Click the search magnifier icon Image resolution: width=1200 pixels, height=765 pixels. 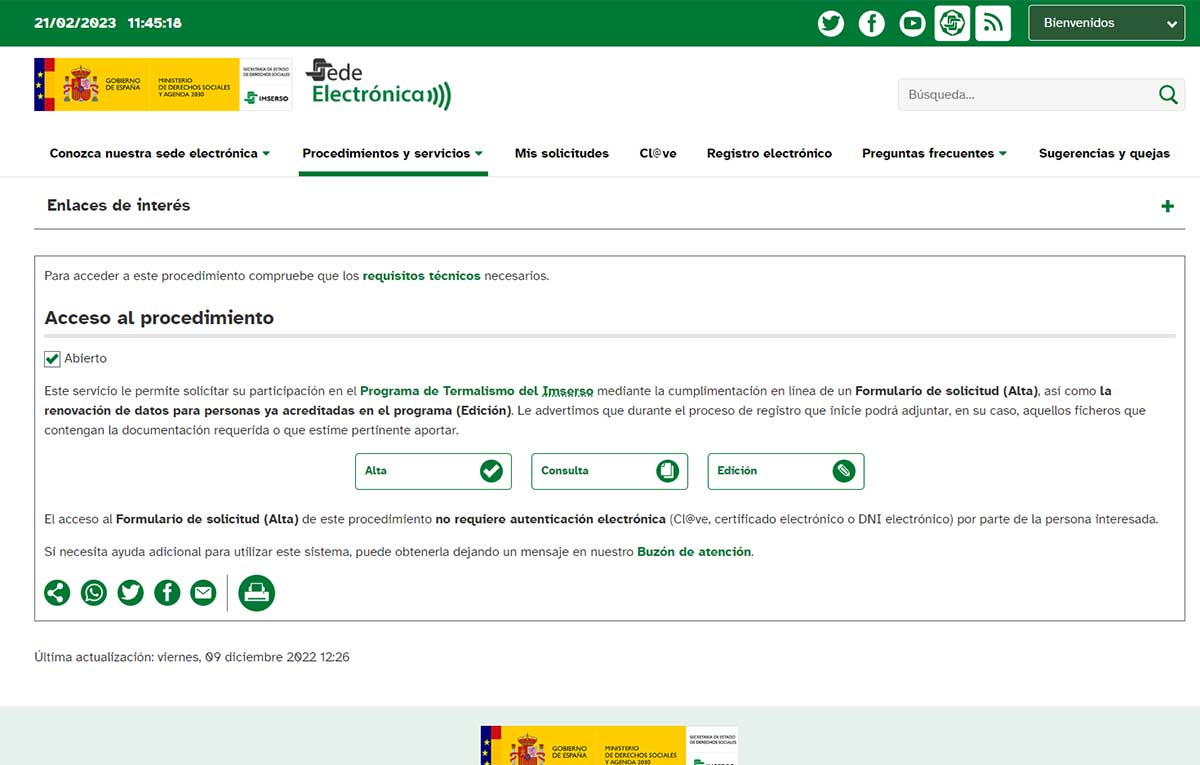(1167, 95)
